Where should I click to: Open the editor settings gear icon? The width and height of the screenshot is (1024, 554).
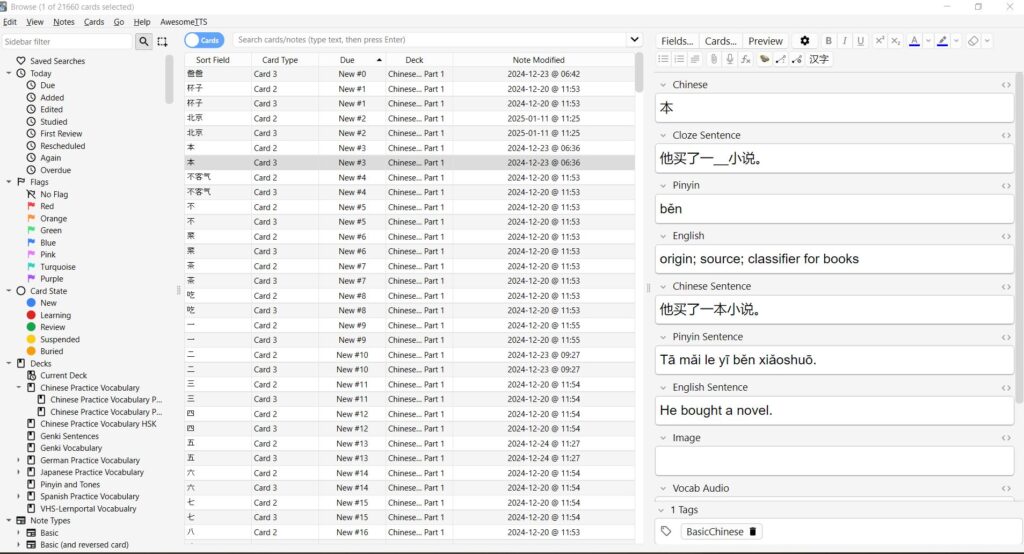point(805,41)
